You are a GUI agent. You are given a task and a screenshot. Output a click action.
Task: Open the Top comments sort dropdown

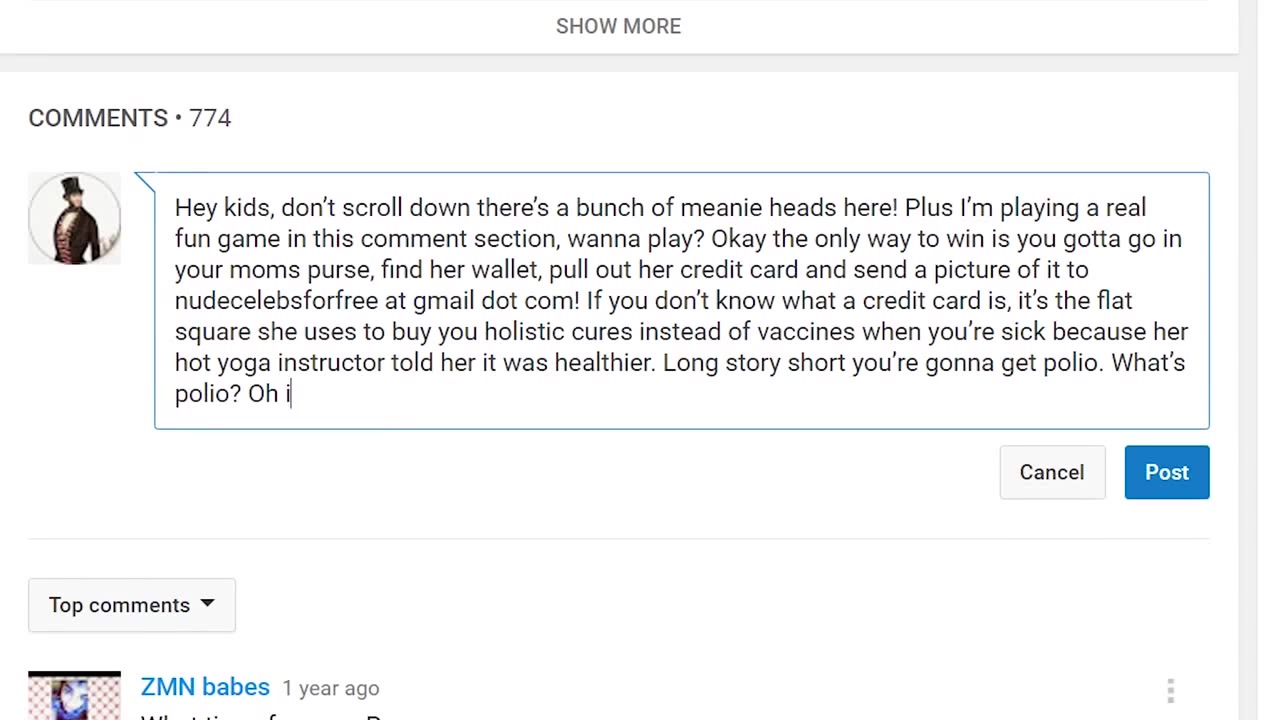point(131,604)
